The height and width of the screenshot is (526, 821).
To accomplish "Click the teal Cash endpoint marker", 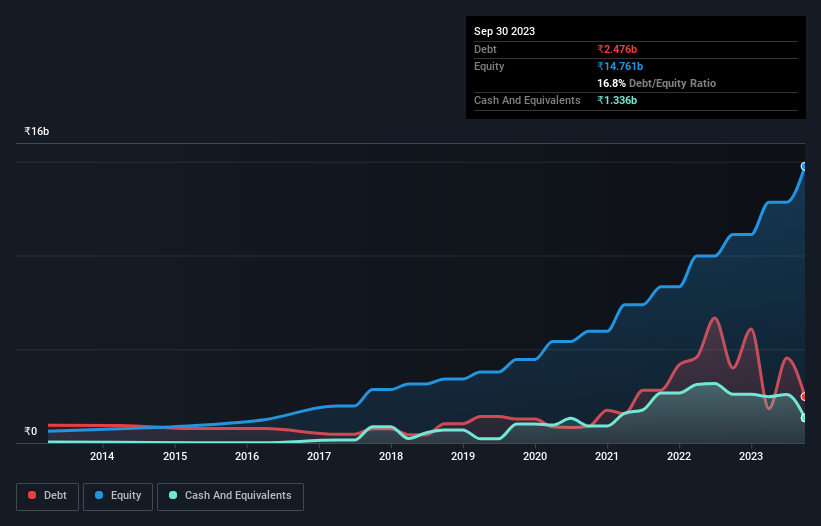I will coord(804,418).
